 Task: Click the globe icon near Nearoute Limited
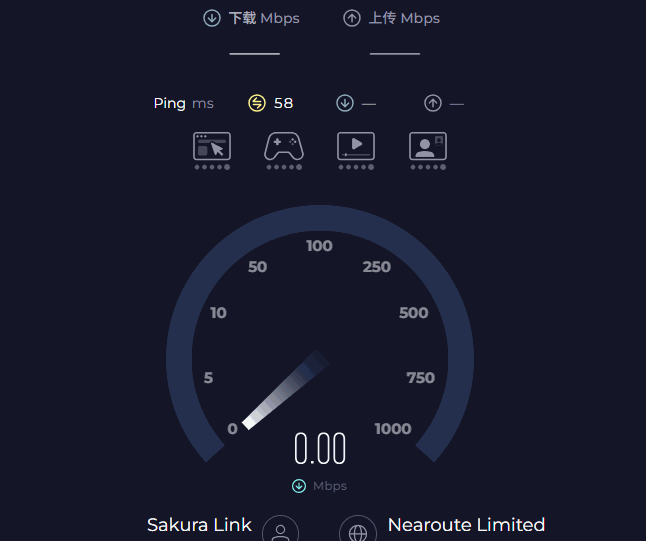[x=358, y=531]
